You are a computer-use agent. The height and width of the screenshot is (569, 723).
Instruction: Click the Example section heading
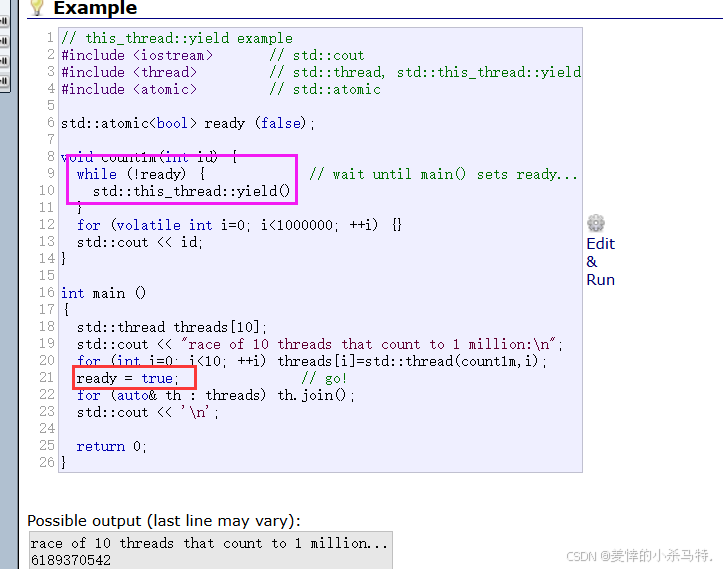click(95, 8)
